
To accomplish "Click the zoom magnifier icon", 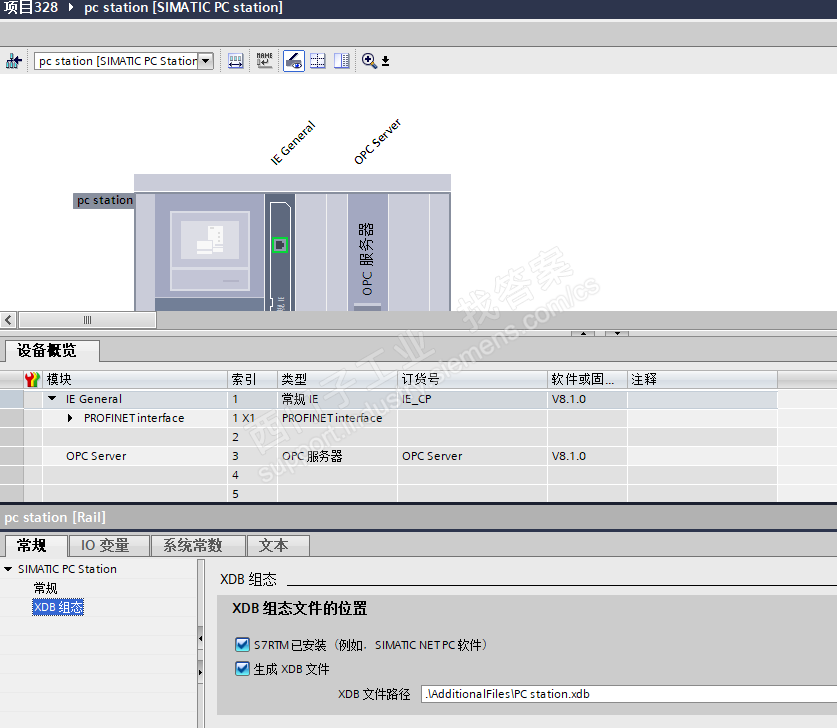I will (x=368, y=61).
